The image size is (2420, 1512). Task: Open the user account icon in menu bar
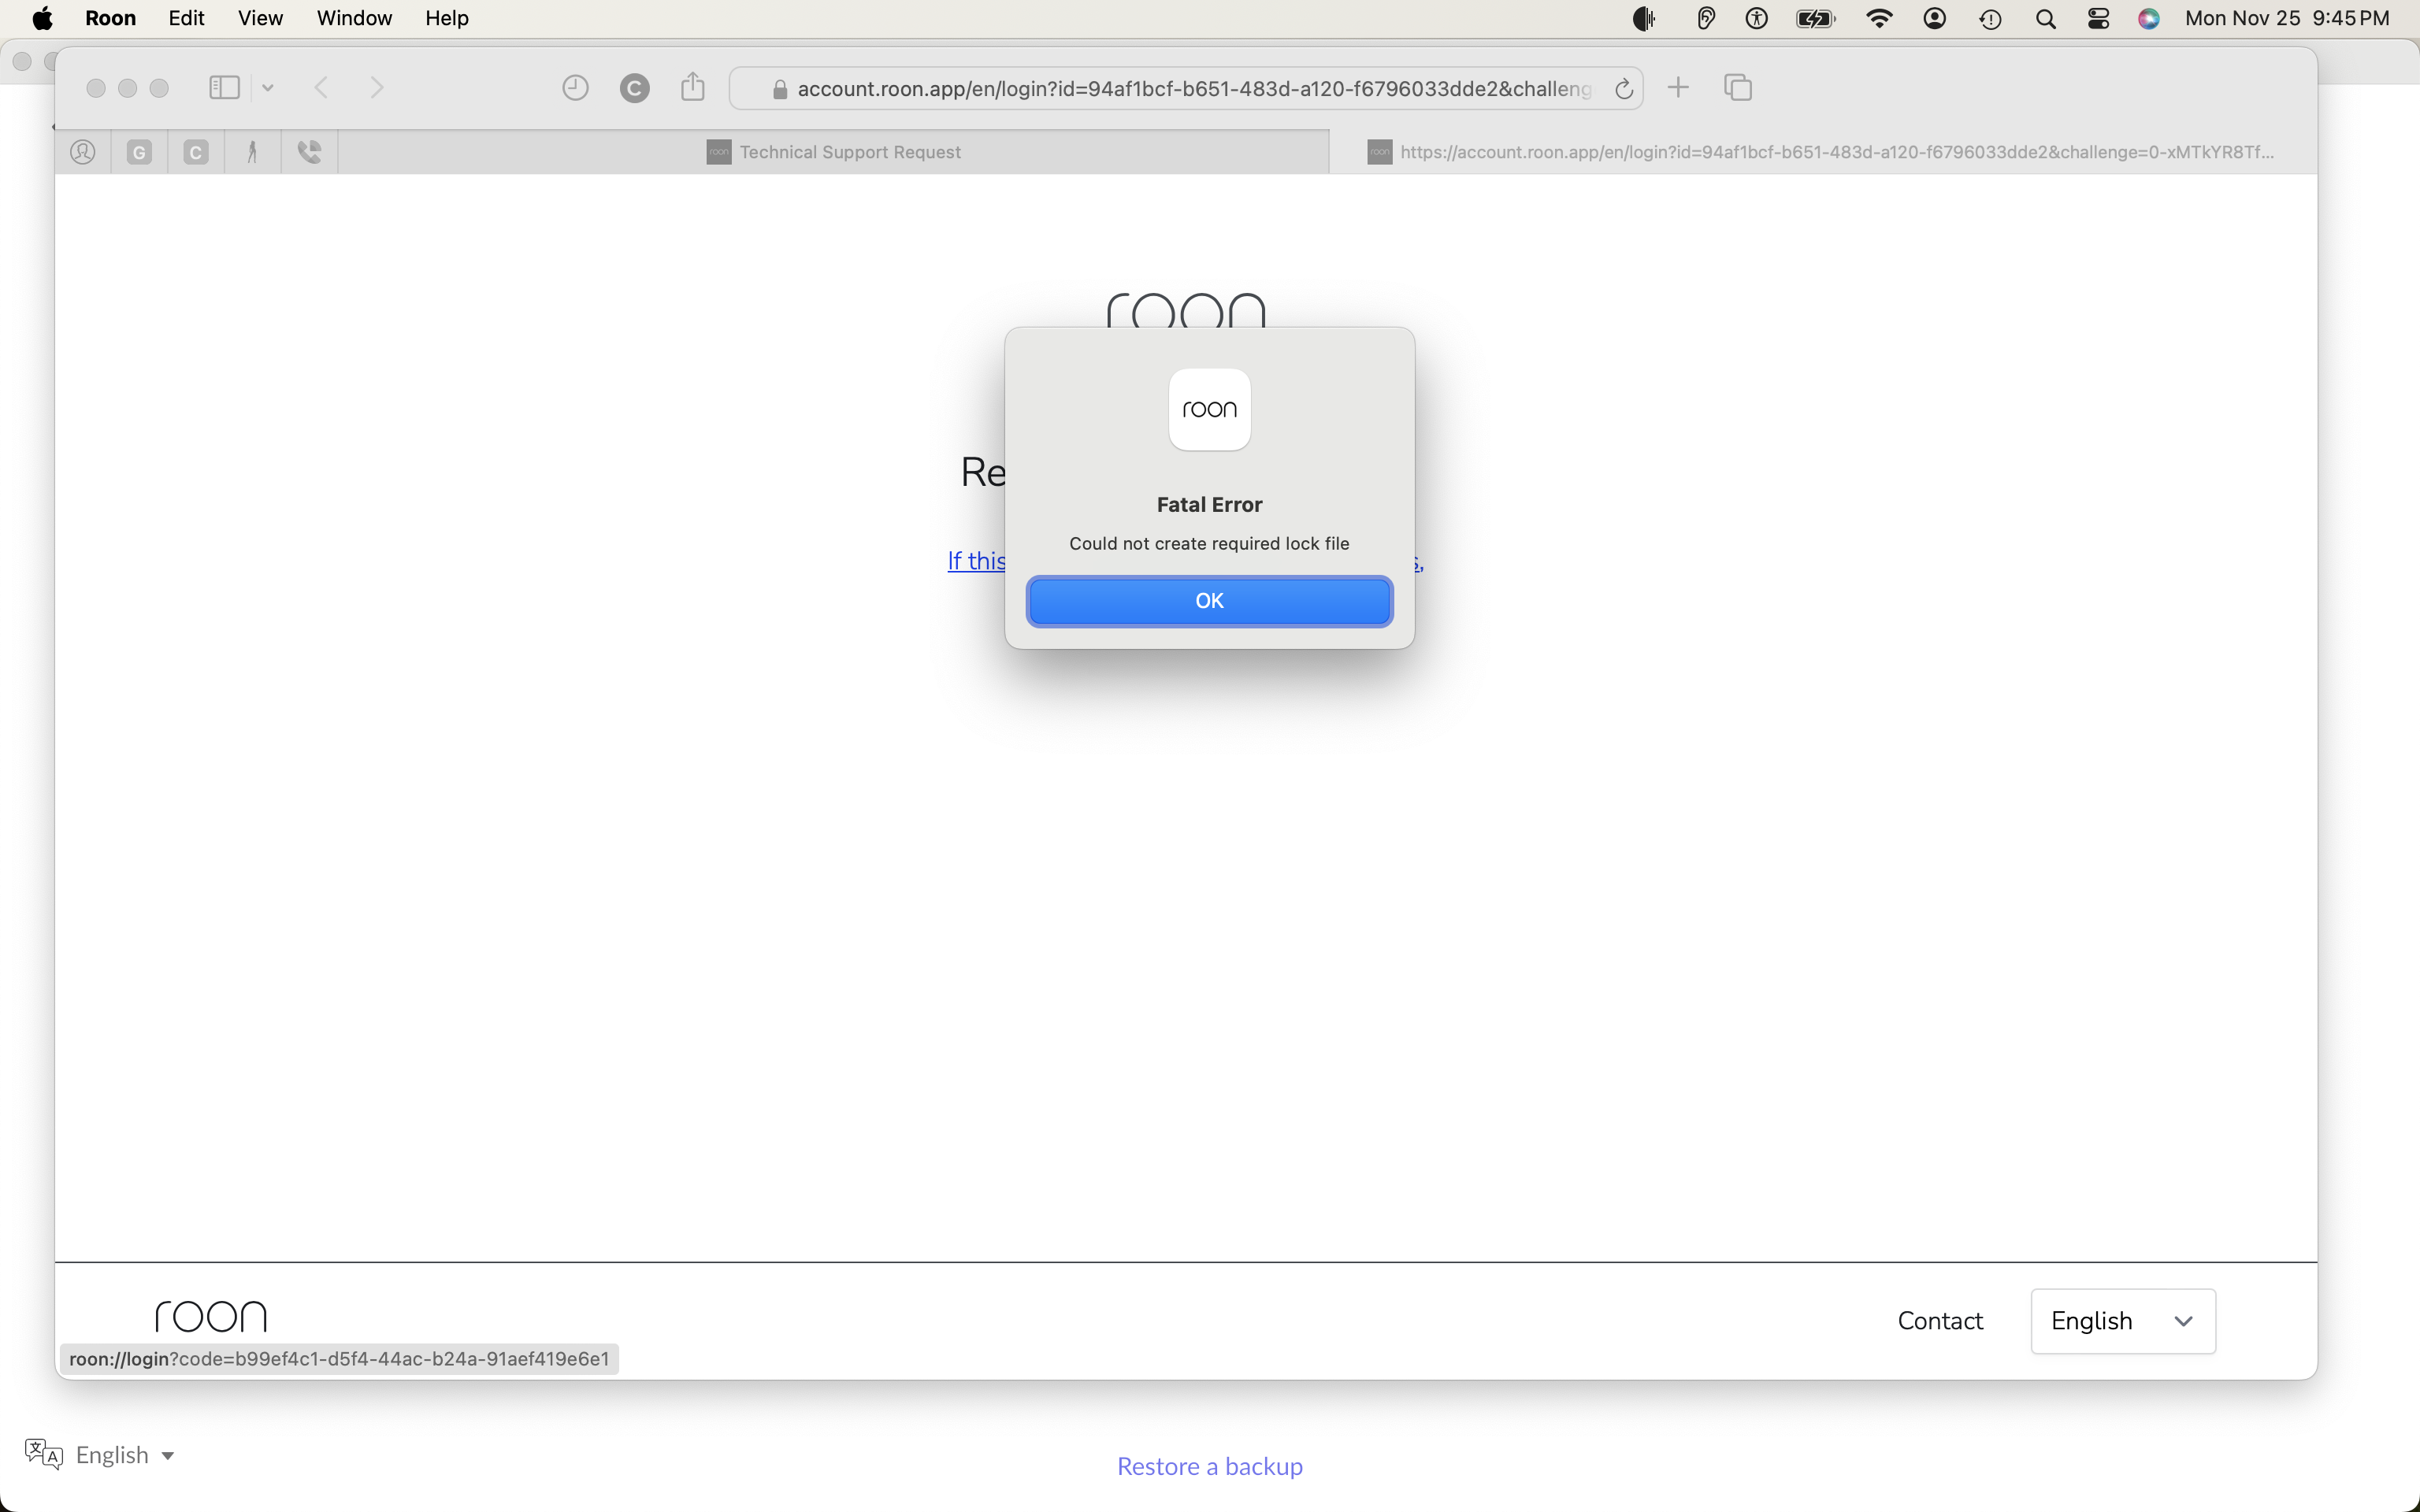pos(1934,19)
